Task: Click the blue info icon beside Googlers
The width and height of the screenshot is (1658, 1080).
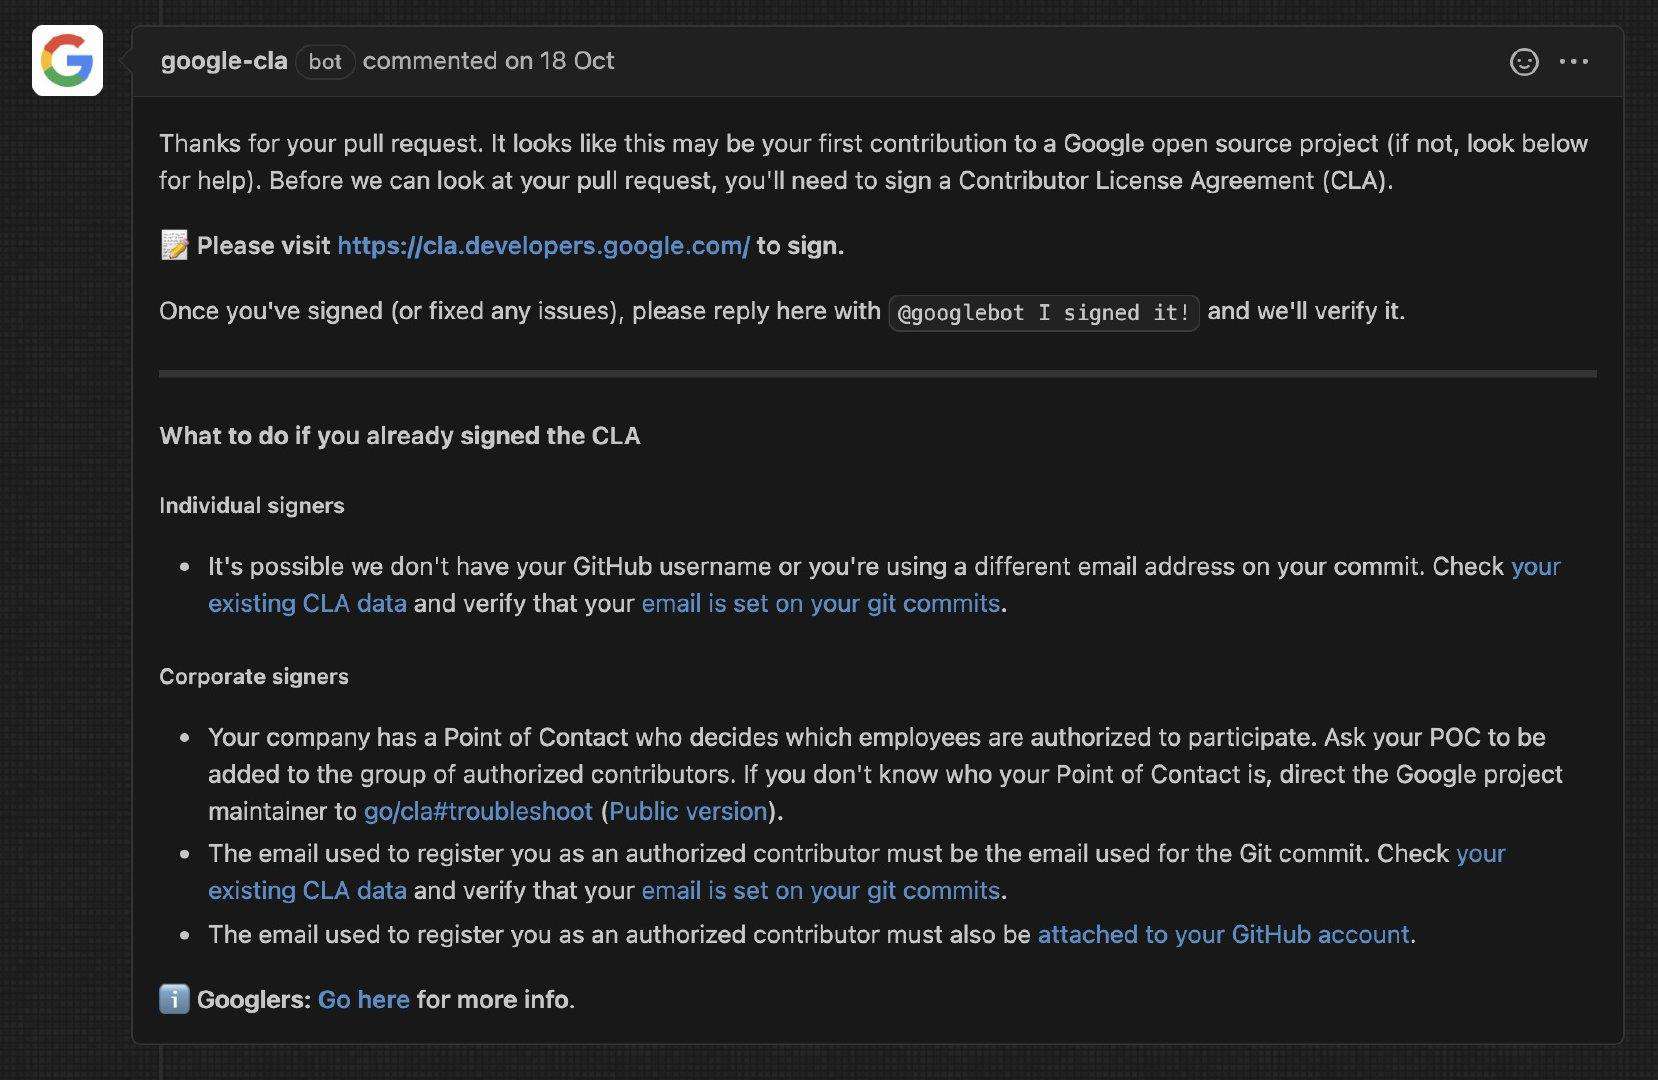Action: (x=174, y=999)
